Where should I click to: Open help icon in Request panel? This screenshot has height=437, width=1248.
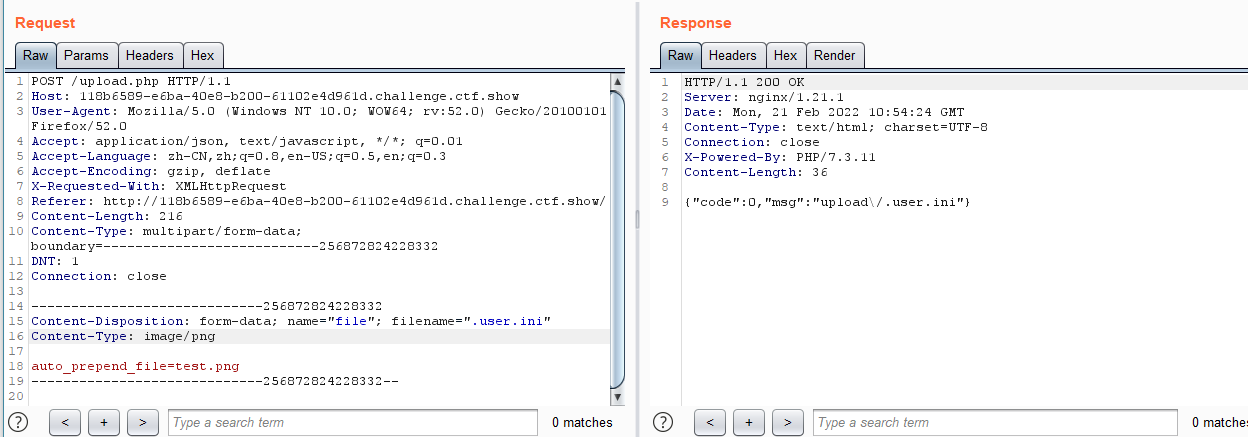(18, 422)
